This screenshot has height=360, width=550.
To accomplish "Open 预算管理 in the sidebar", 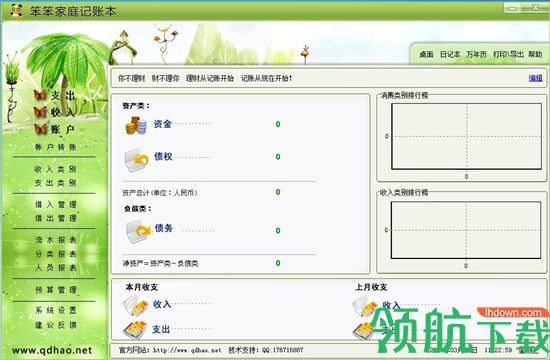I will click(x=56, y=290).
